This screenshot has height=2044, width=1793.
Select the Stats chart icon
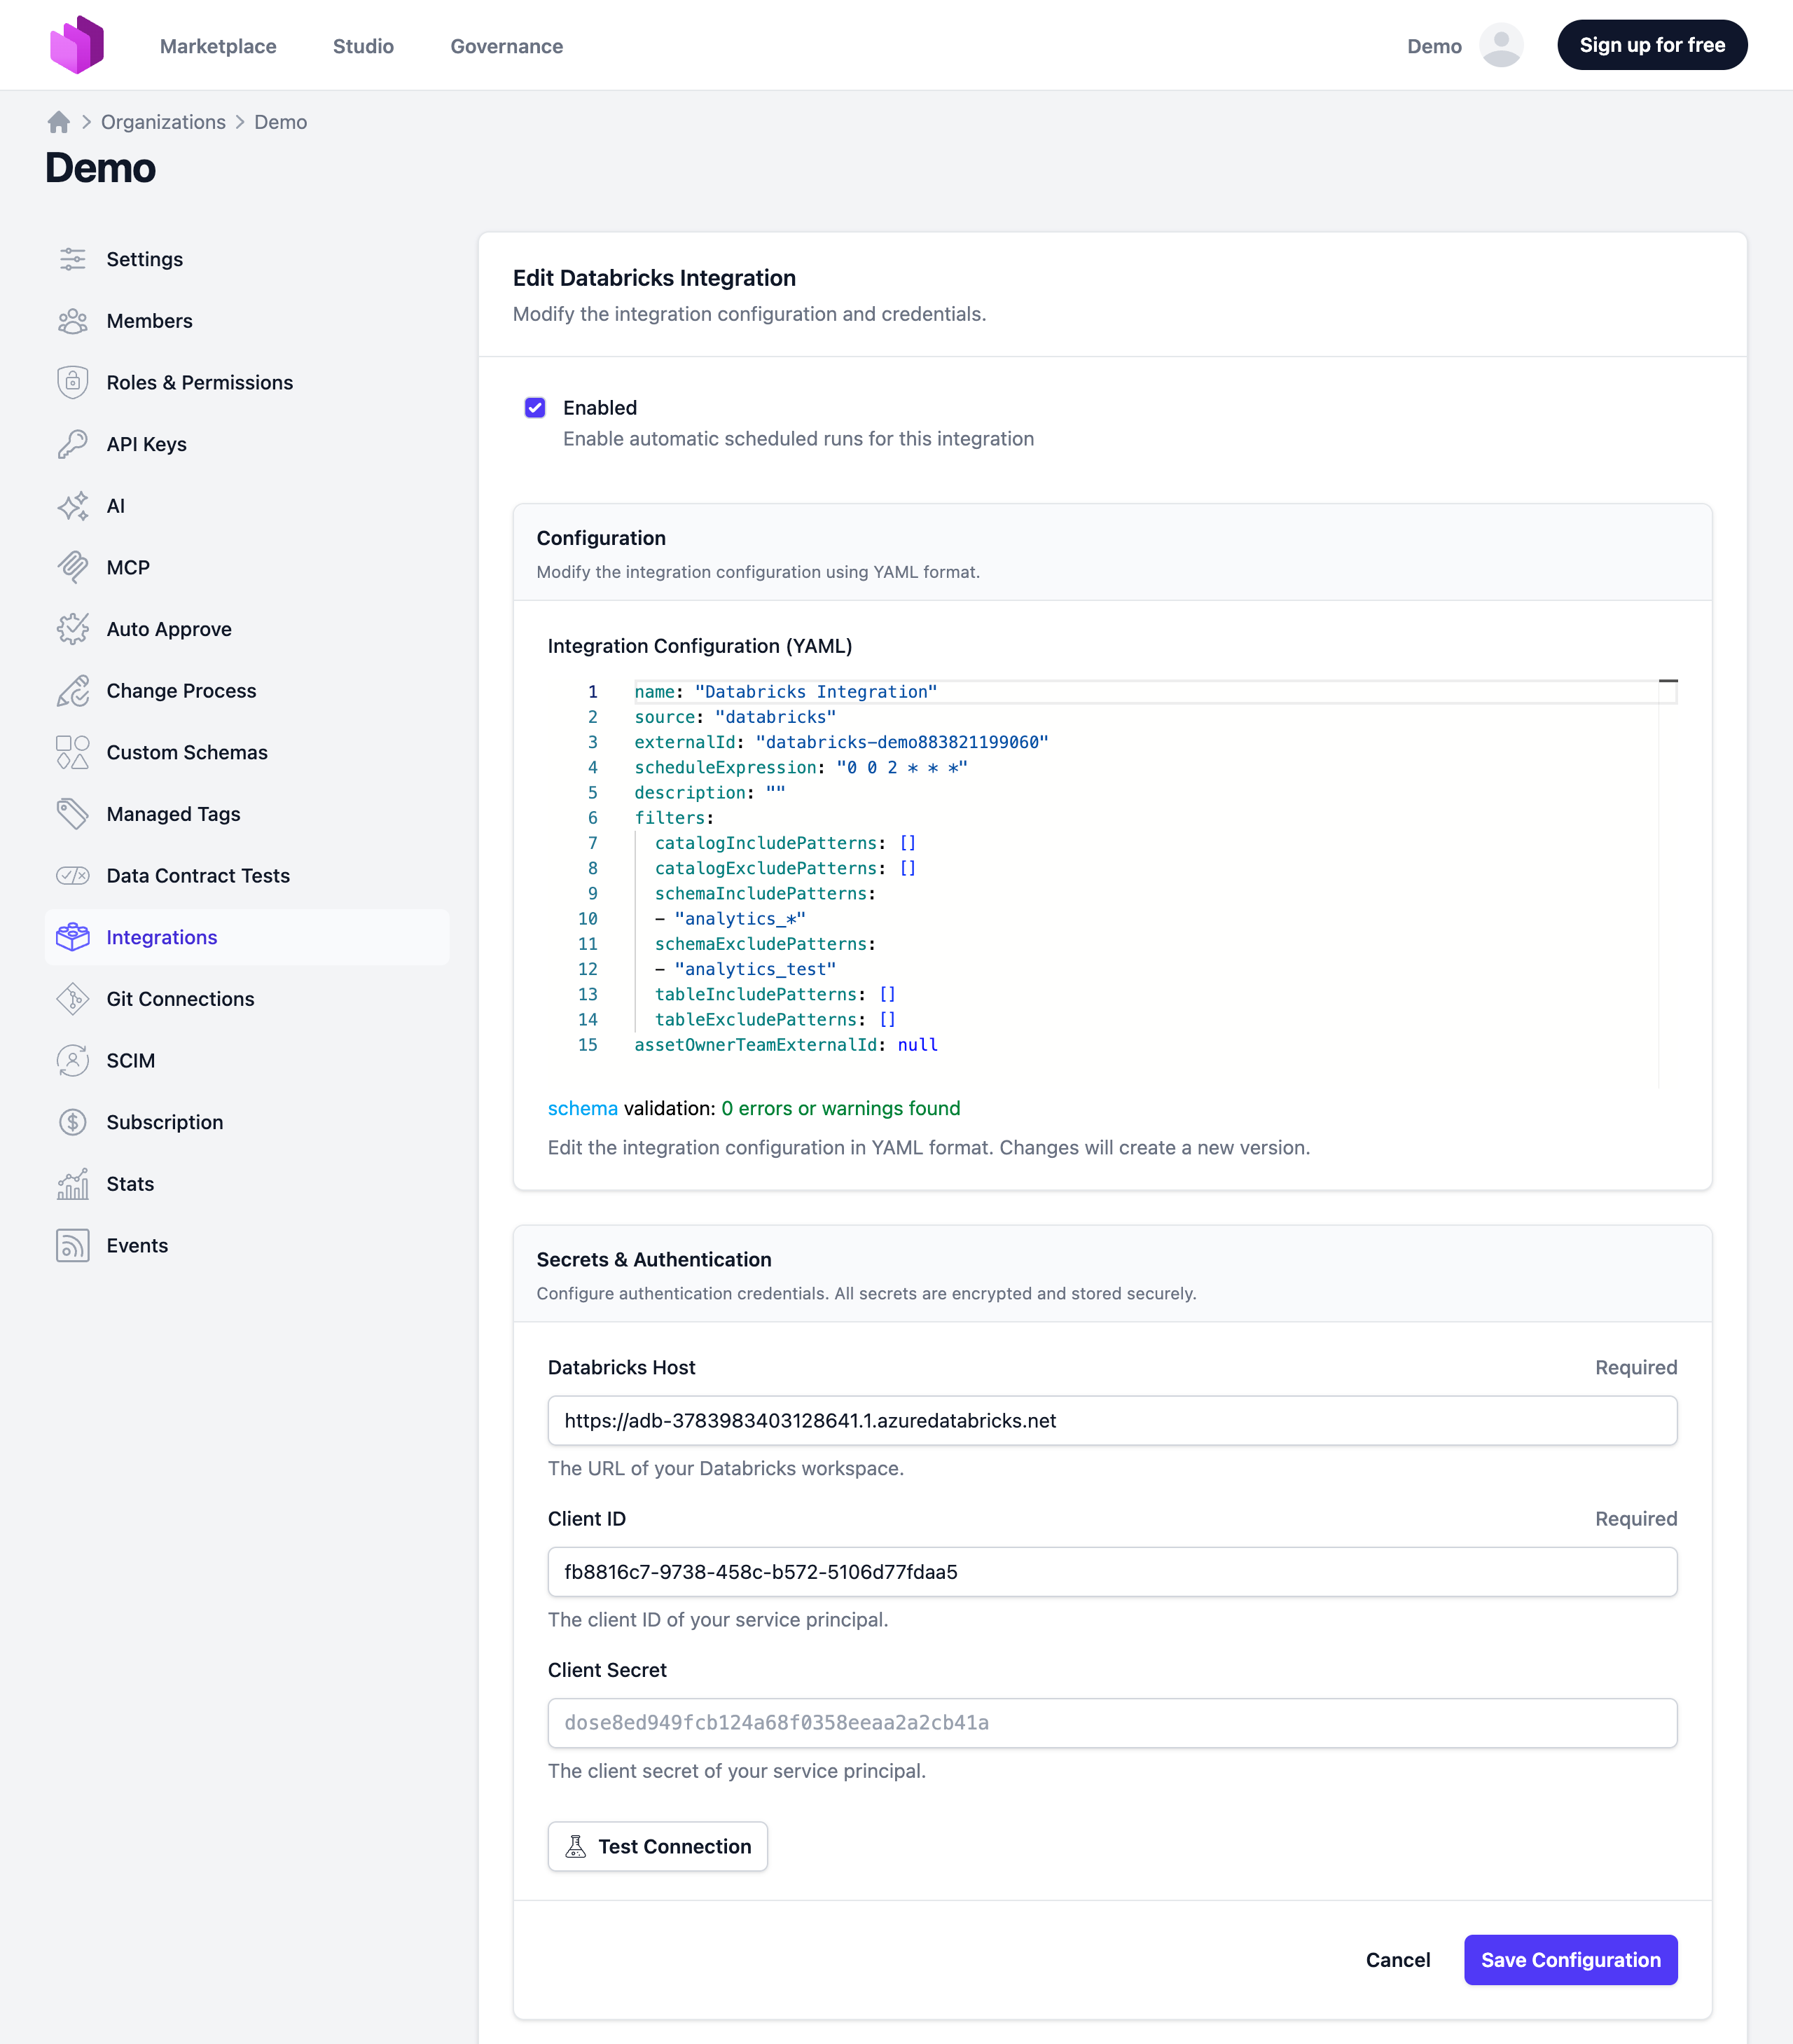pyautogui.click(x=73, y=1184)
